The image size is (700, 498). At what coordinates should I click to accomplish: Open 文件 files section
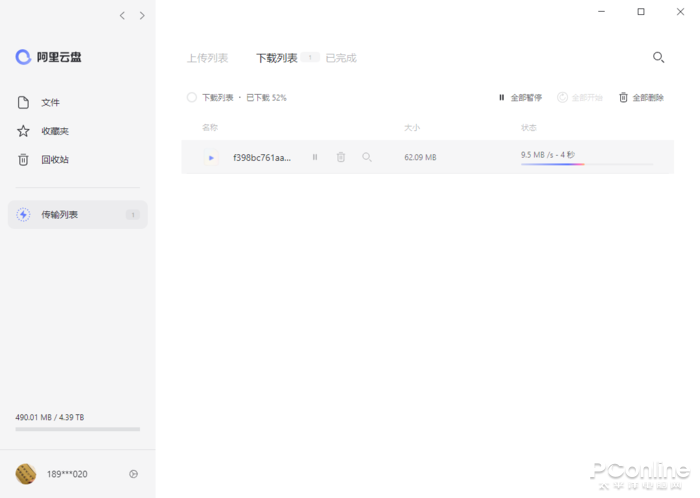point(50,103)
